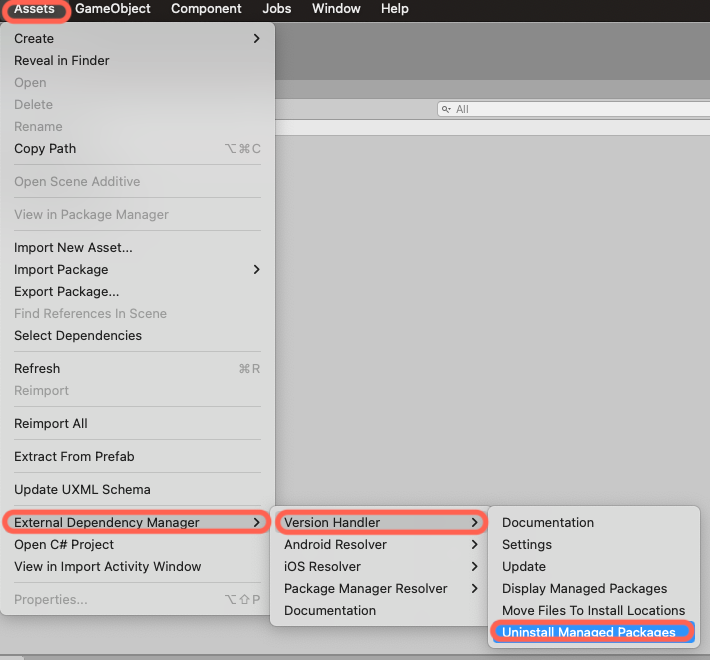Select Update UXML Schema
Image resolution: width=710 pixels, height=660 pixels.
137,489
